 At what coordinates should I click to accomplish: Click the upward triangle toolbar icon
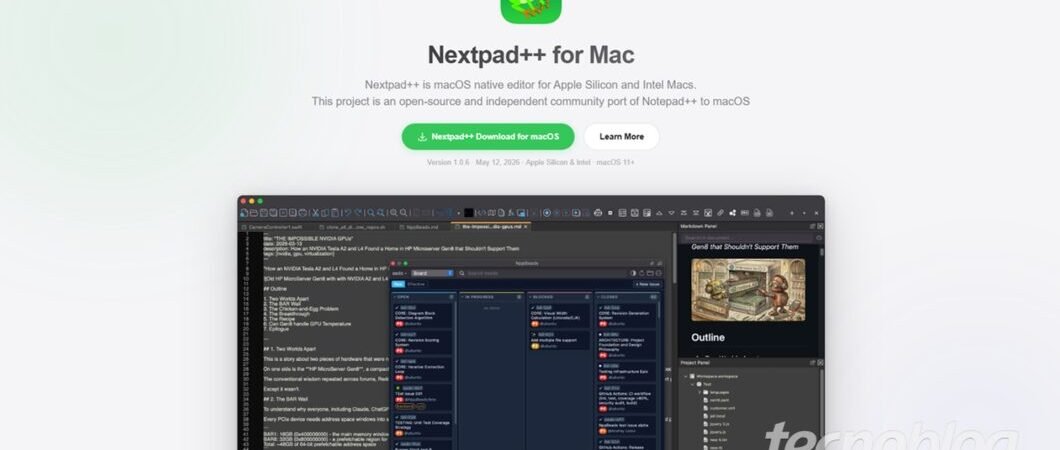click(x=659, y=213)
